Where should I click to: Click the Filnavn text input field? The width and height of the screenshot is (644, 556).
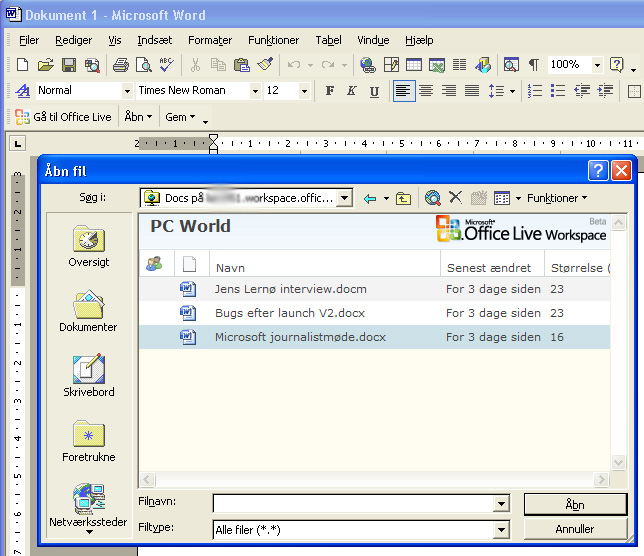click(x=353, y=504)
